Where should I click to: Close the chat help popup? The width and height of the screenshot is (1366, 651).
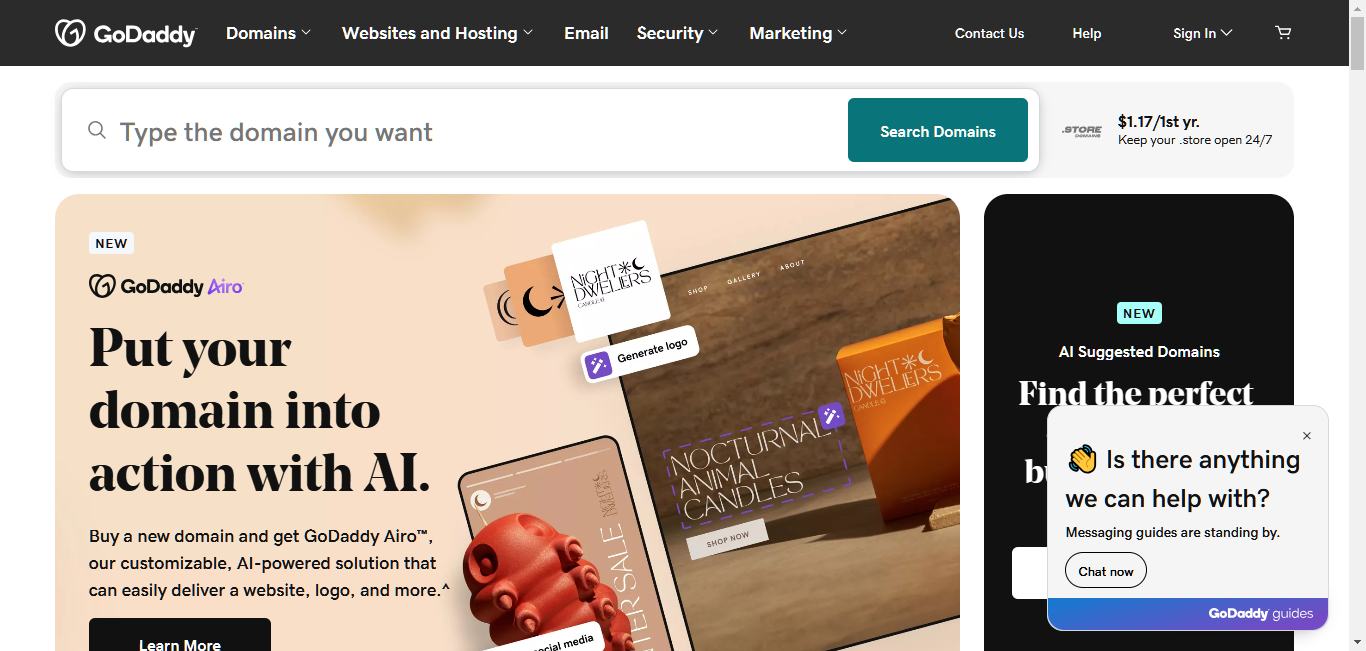pos(1307,436)
